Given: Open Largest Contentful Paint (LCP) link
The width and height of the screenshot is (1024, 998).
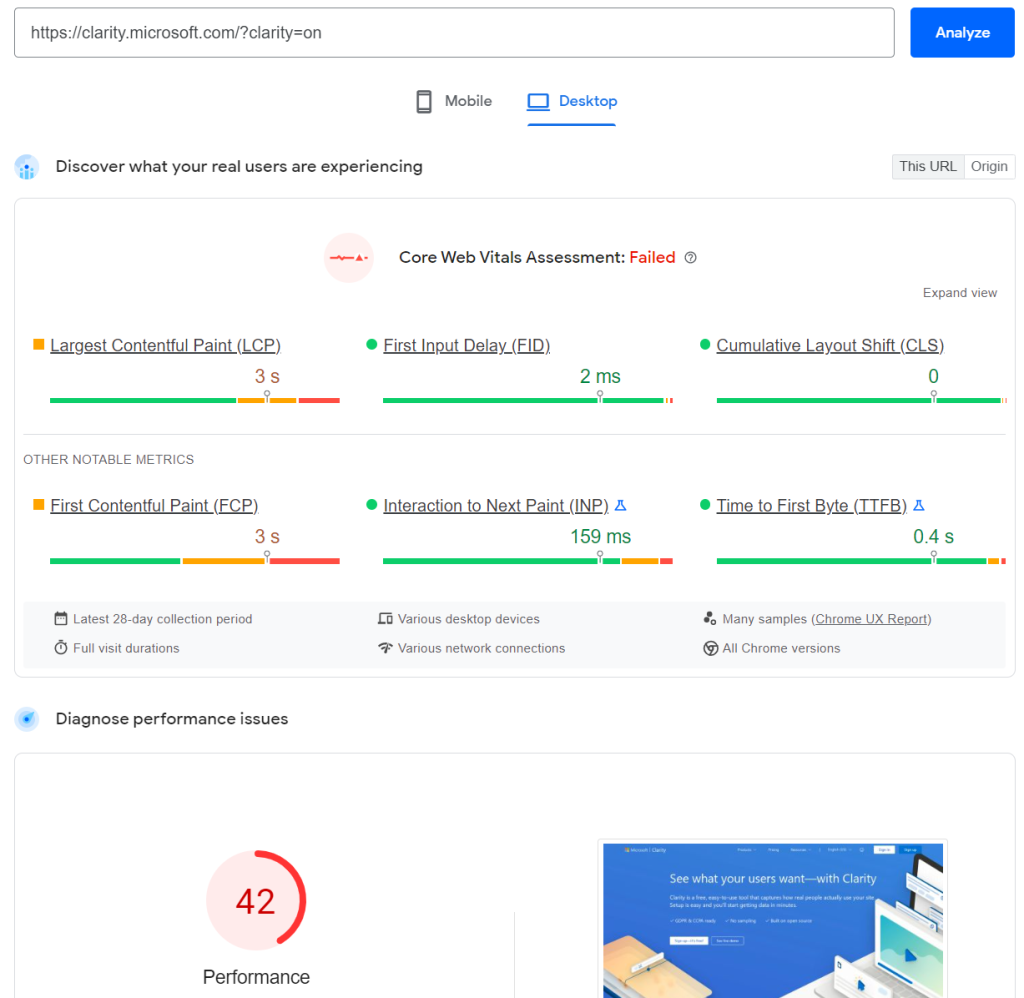Looking at the screenshot, I should [165, 345].
